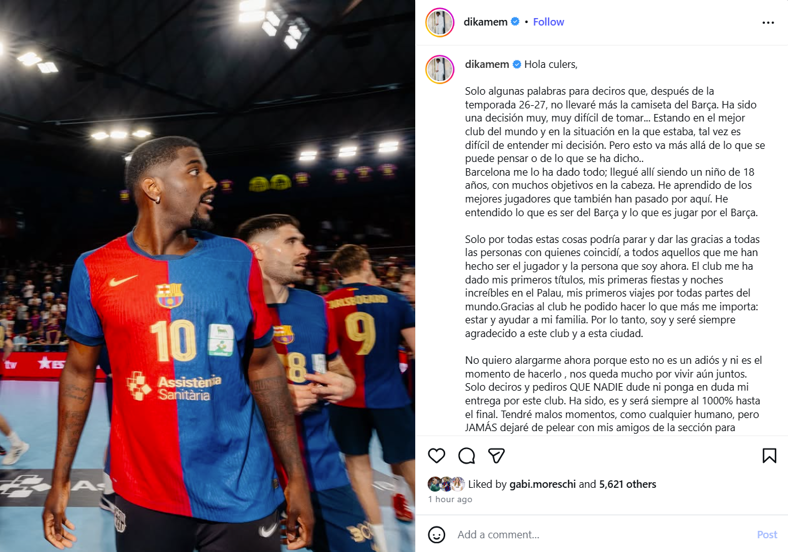Share post using paper plane icon
The width and height of the screenshot is (788, 552).
pos(496,455)
